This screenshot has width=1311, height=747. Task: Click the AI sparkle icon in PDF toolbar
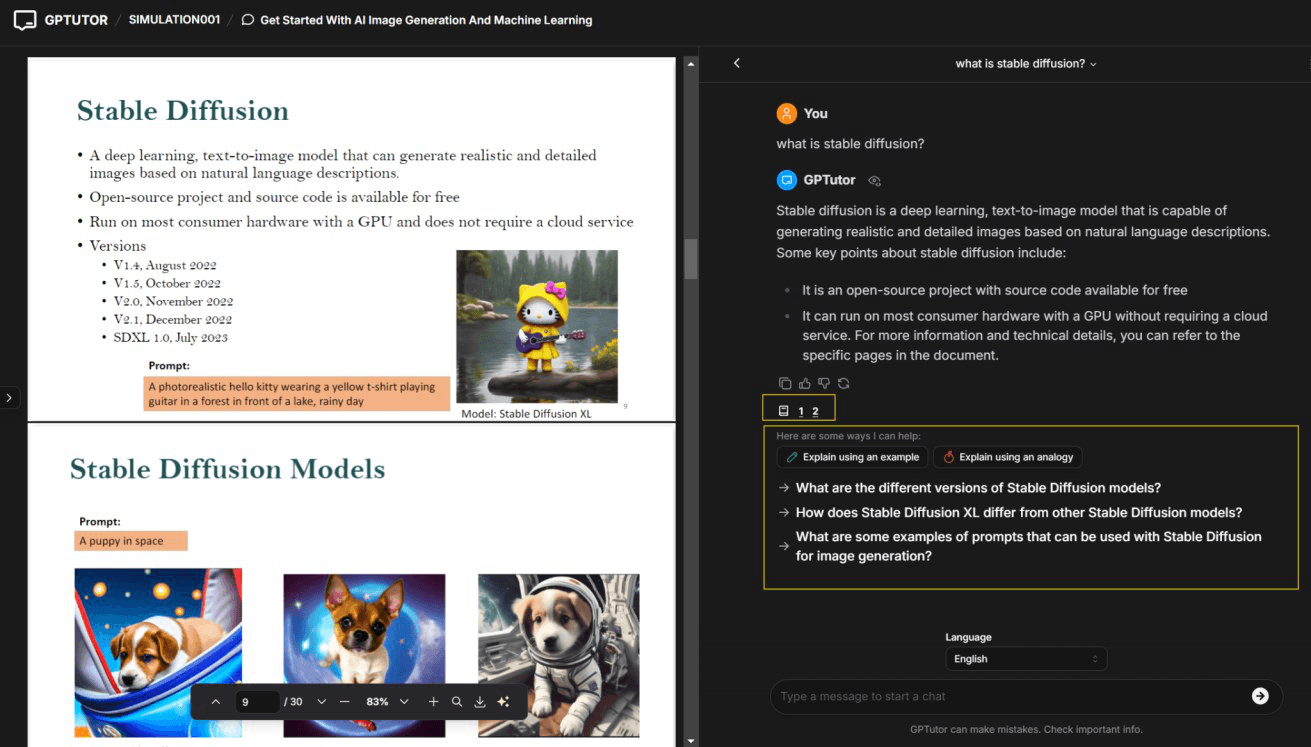(503, 702)
